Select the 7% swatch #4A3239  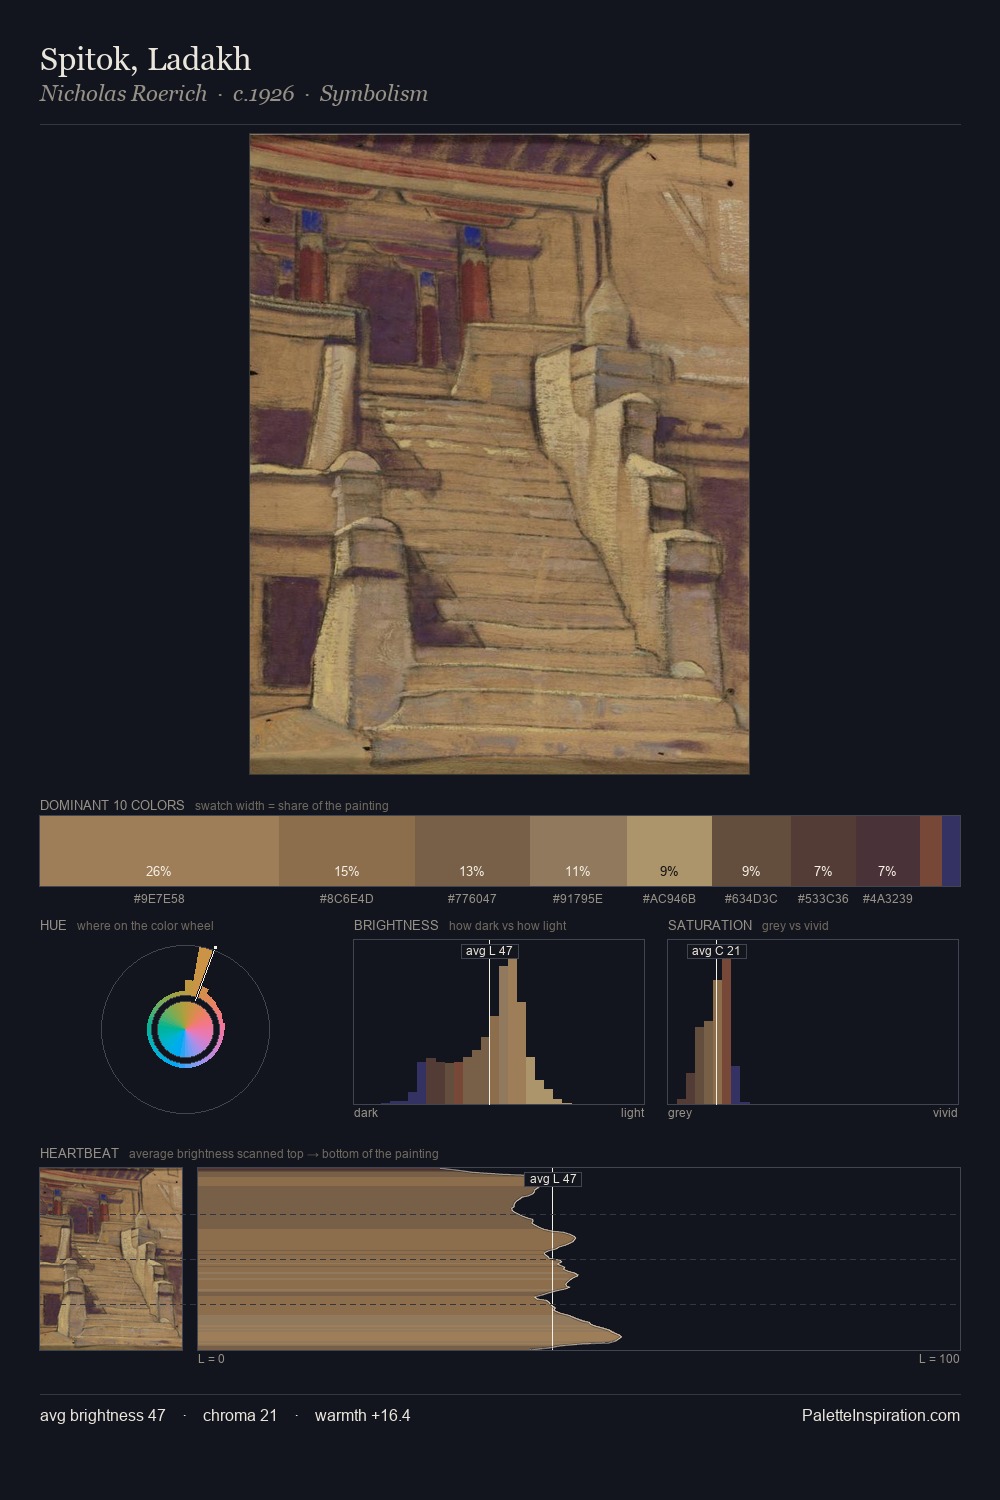coord(887,851)
